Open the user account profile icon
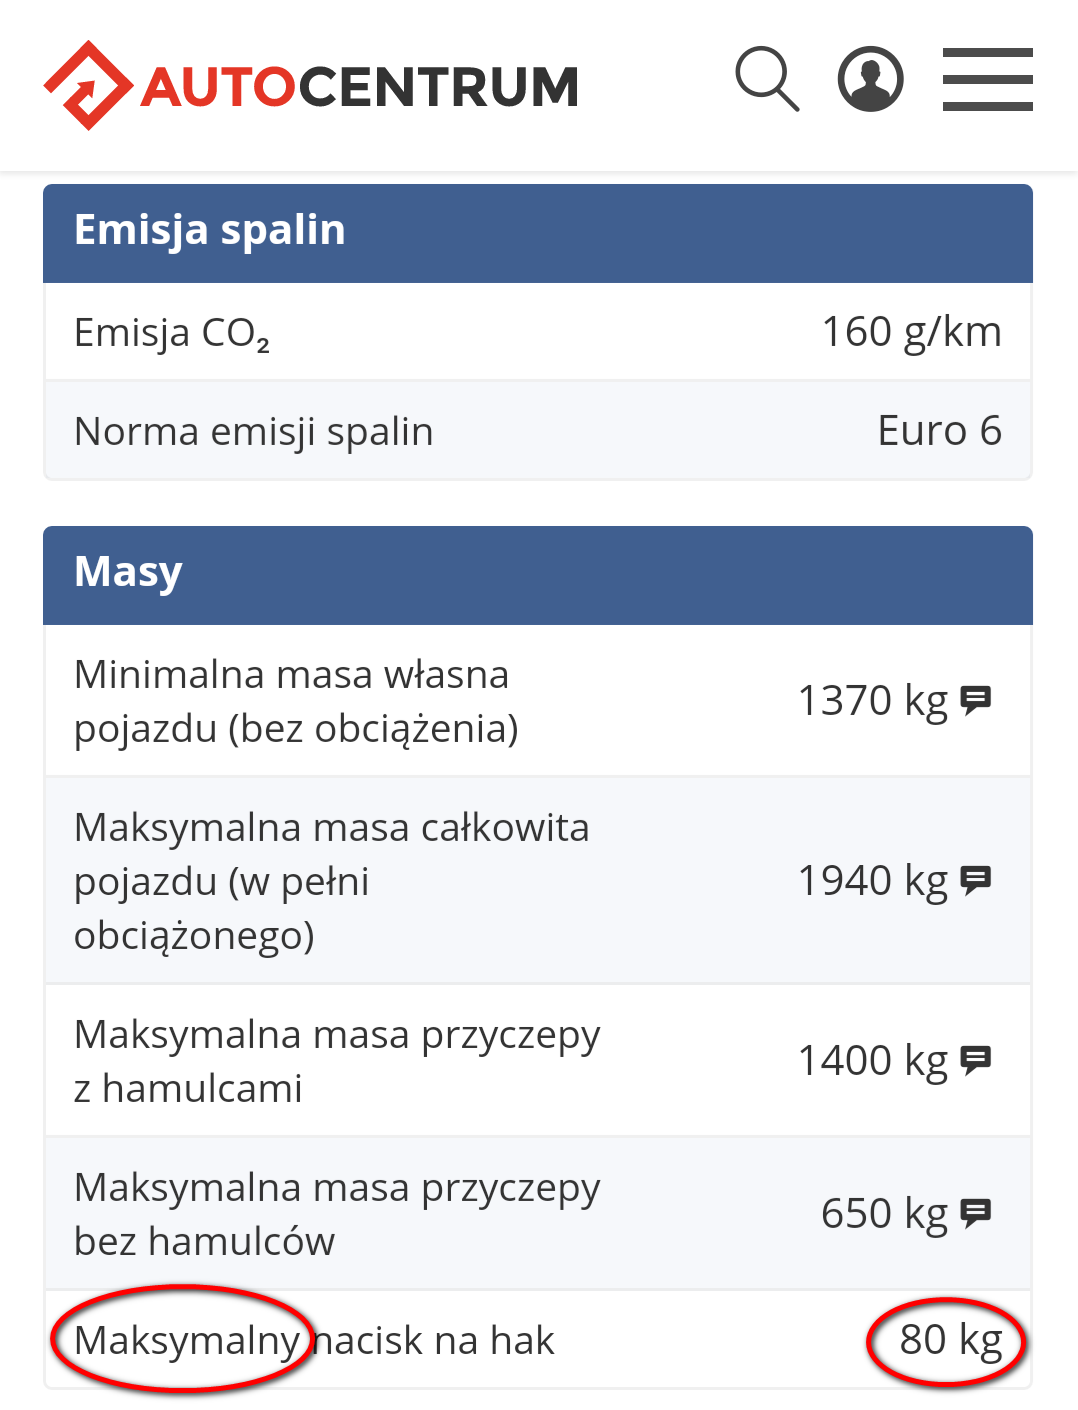Image resolution: width=1078 pixels, height=1410 pixels. coord(870,79)
